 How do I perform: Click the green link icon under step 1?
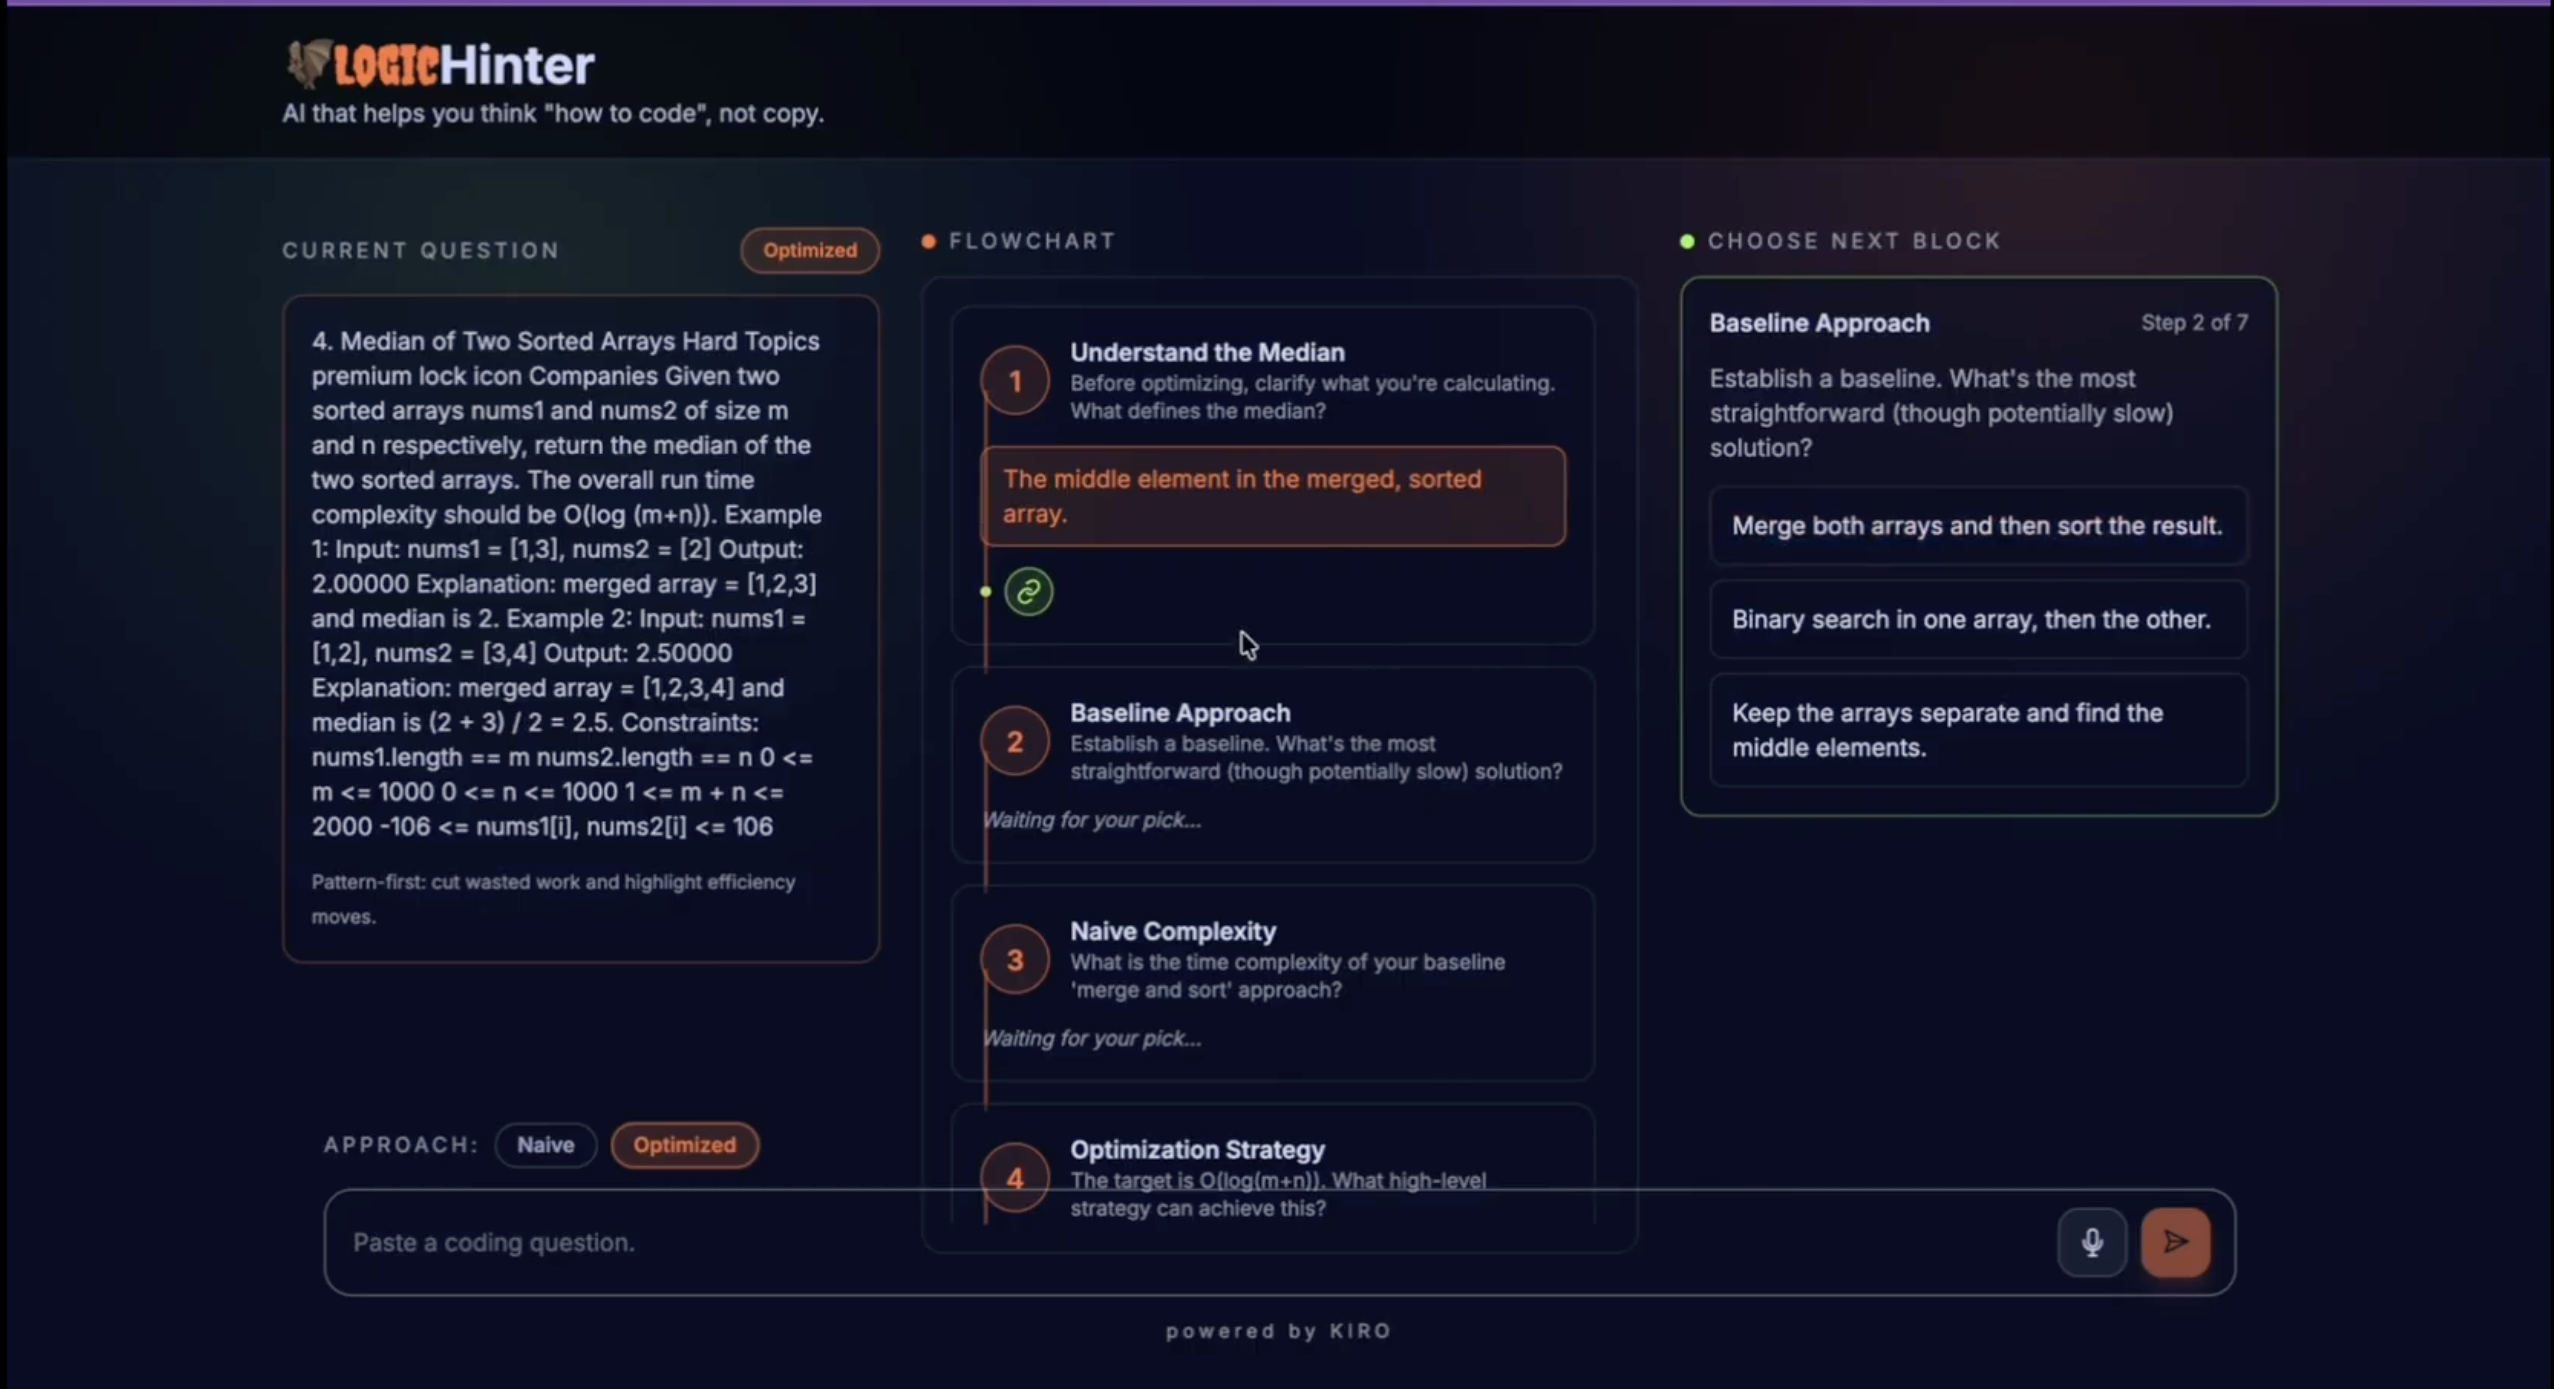[1028, 592]
